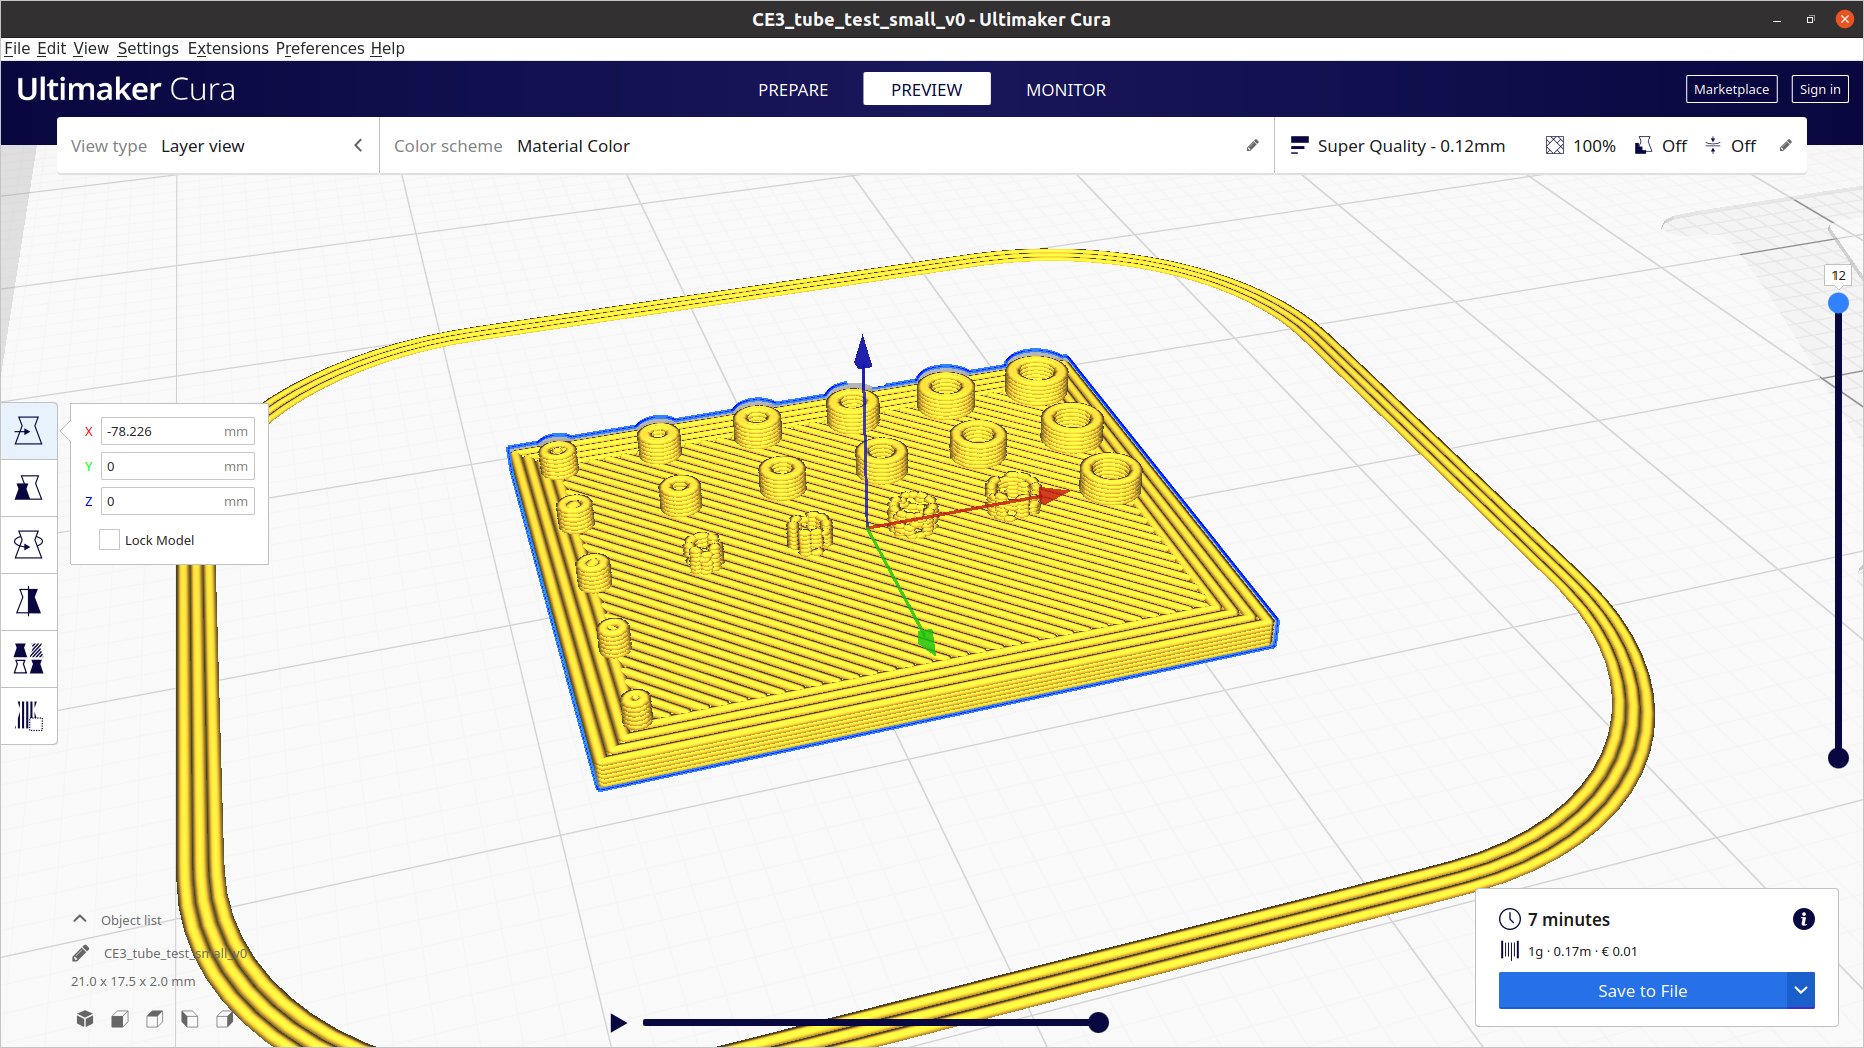Screen dimensions: 1864x1048
Task: Enable the Lock Model checkbox
Action: [x=110, y=540]
